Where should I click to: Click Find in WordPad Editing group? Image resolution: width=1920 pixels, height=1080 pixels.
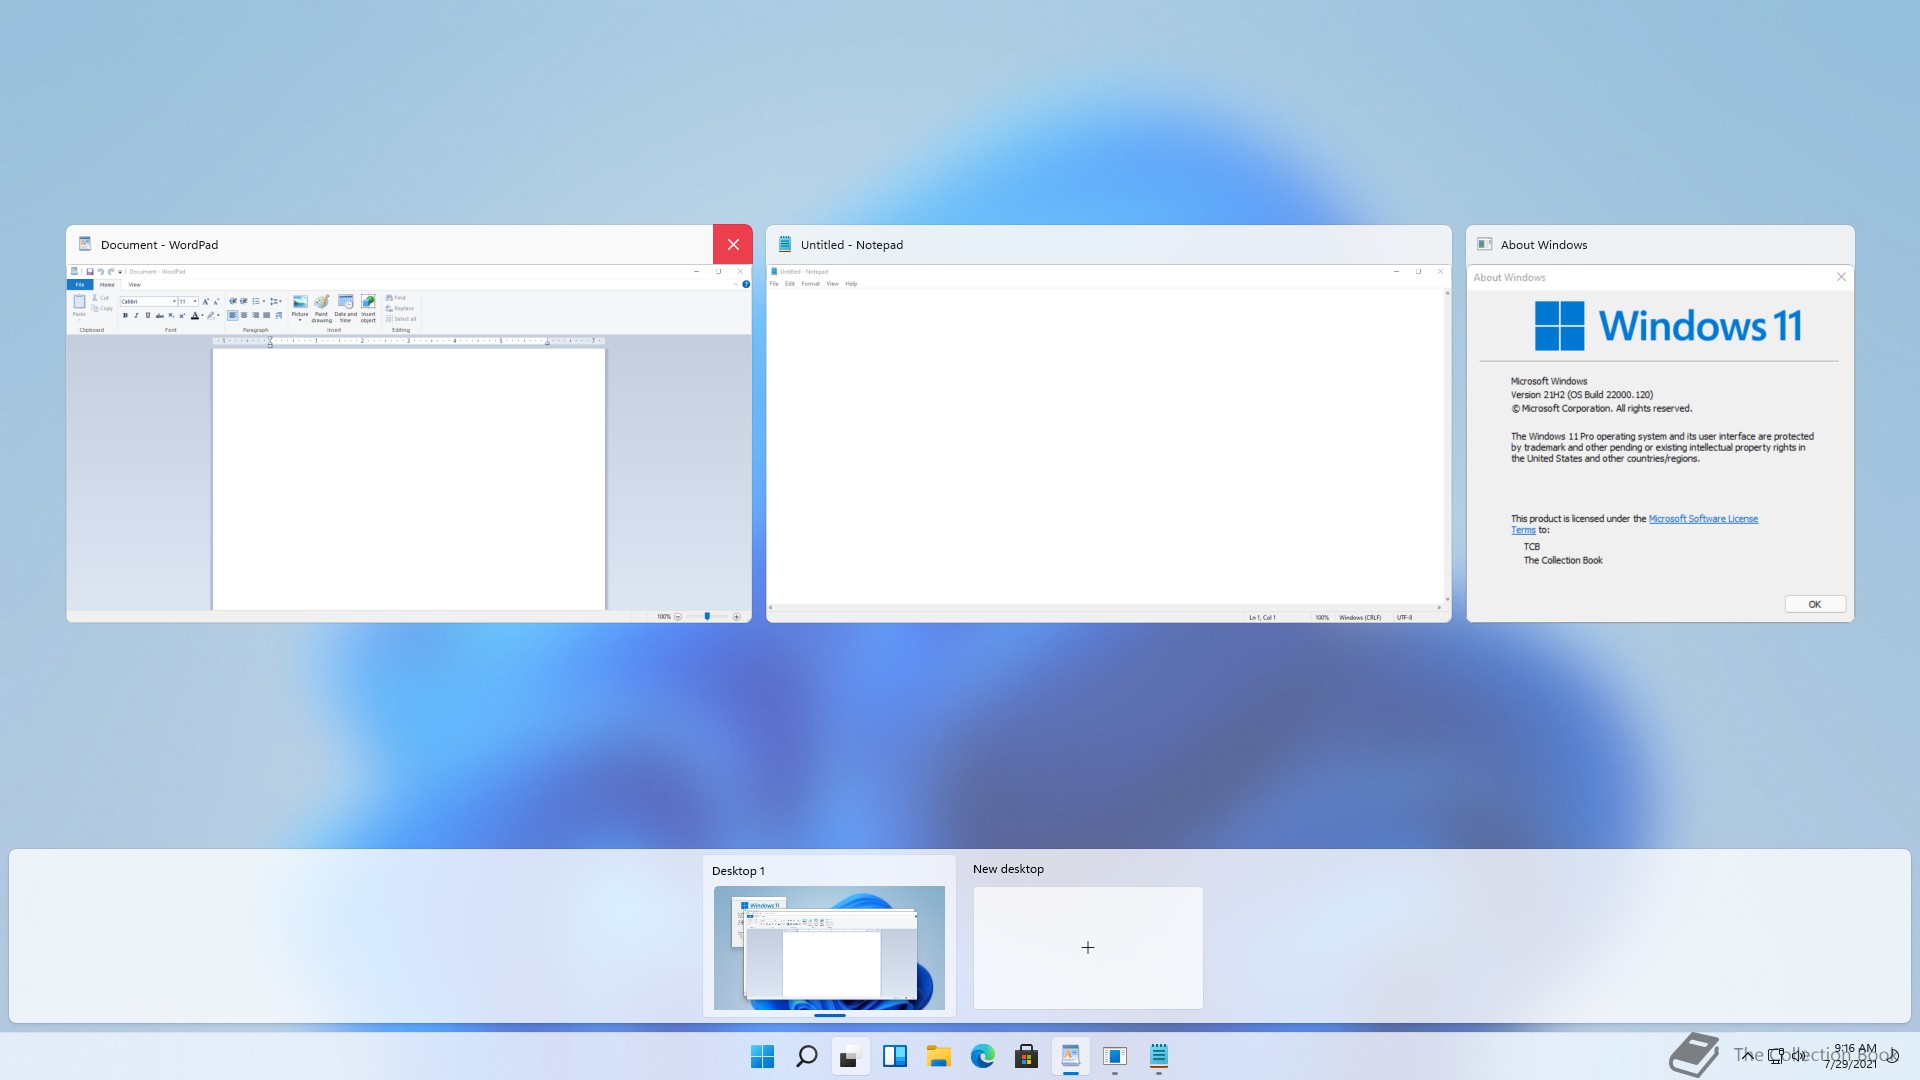point(396,298)
